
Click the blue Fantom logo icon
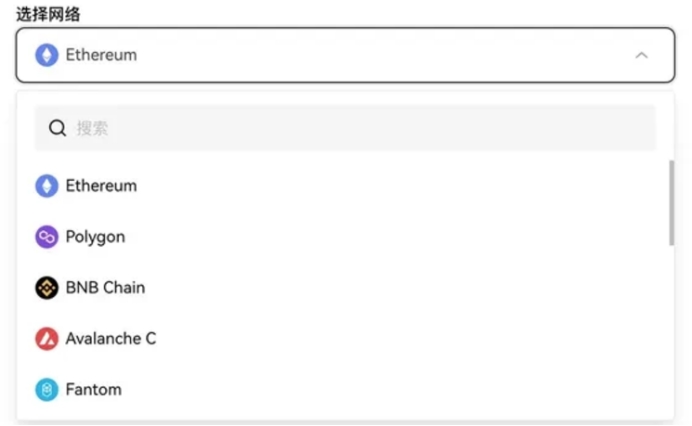point(47,390)
